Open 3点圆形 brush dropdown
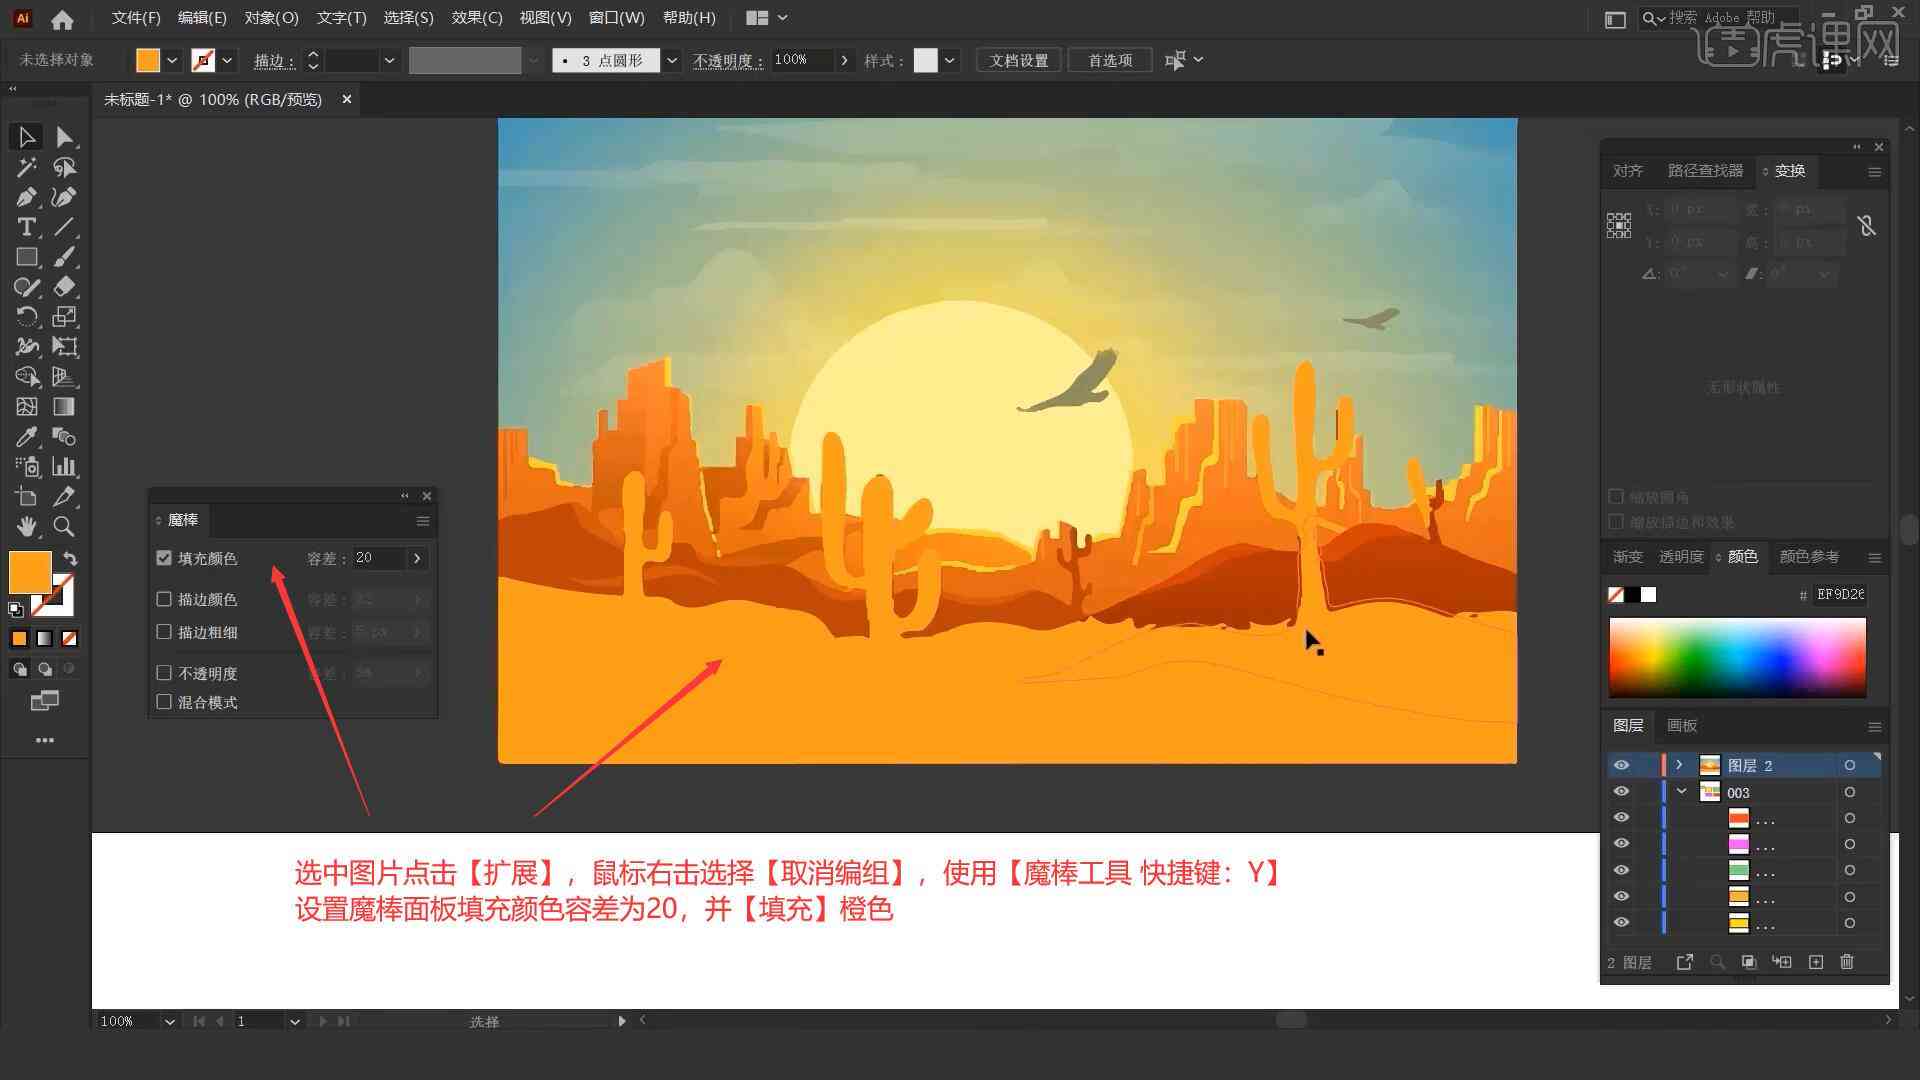Image resolution: width=1920 pixels, height=1080 pixels. (674, 58)
